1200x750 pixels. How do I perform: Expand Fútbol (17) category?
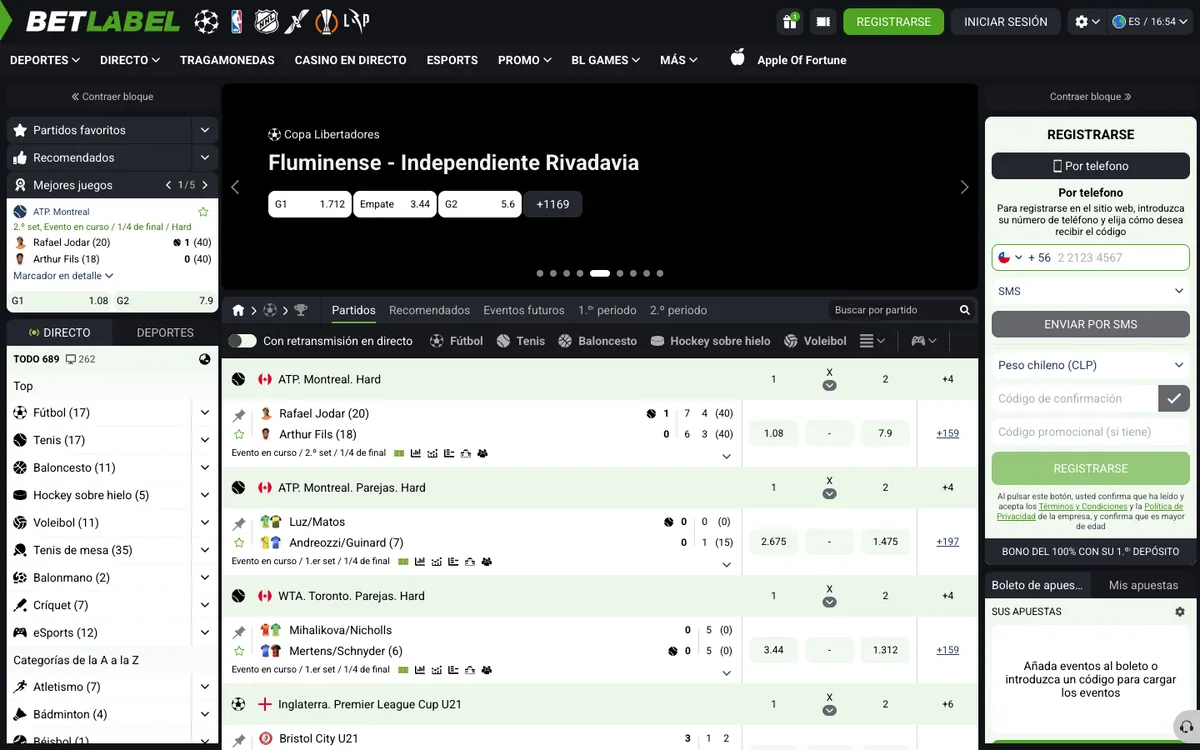pos(204,412)
